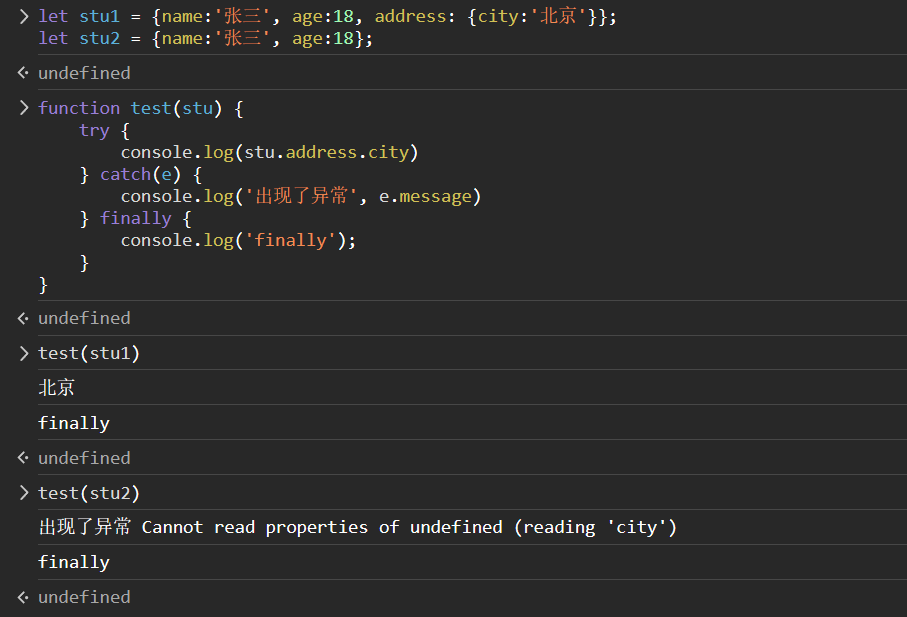Viewport: 907px width, 617px height.
Task: Click the input chevron beside let stu1 declaration
Action: click(24, 17)
